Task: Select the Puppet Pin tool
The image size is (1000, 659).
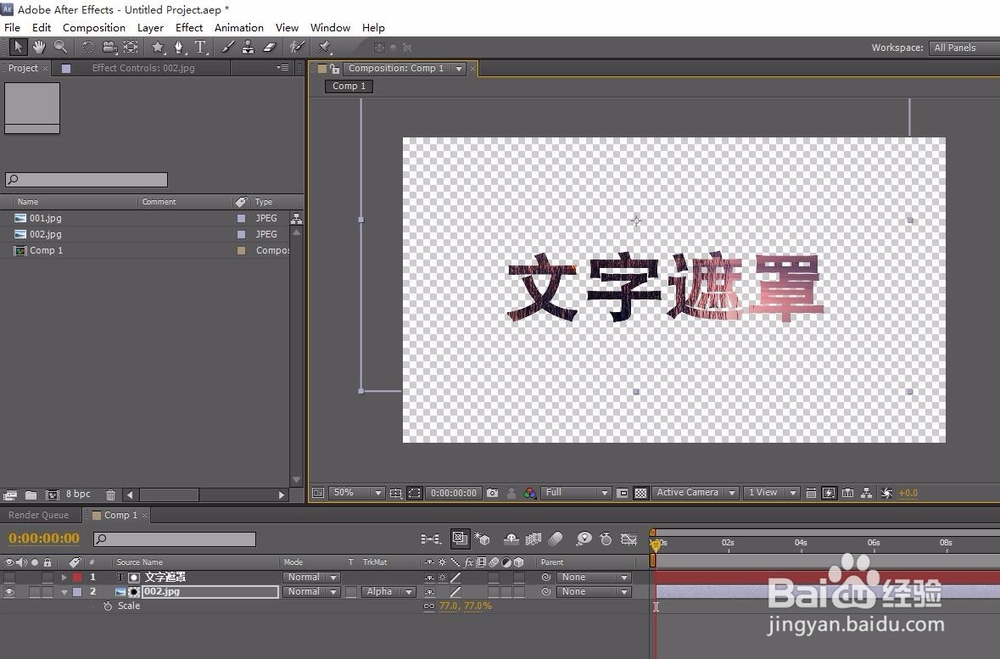Action: [324, 47]
